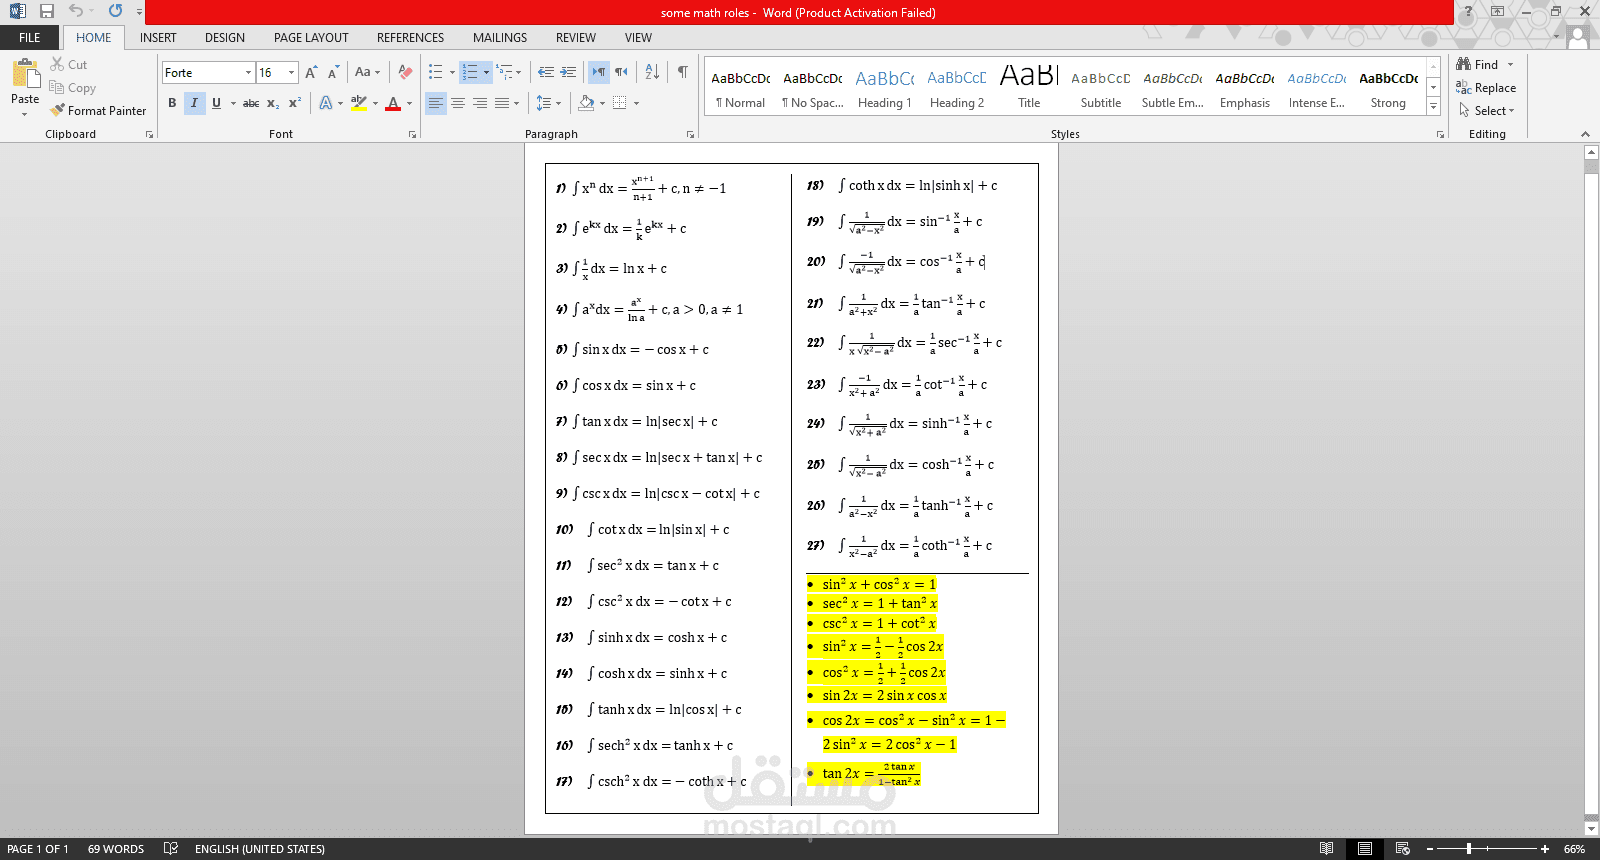Apply yellow Text Highlight Color

(359, 103)
